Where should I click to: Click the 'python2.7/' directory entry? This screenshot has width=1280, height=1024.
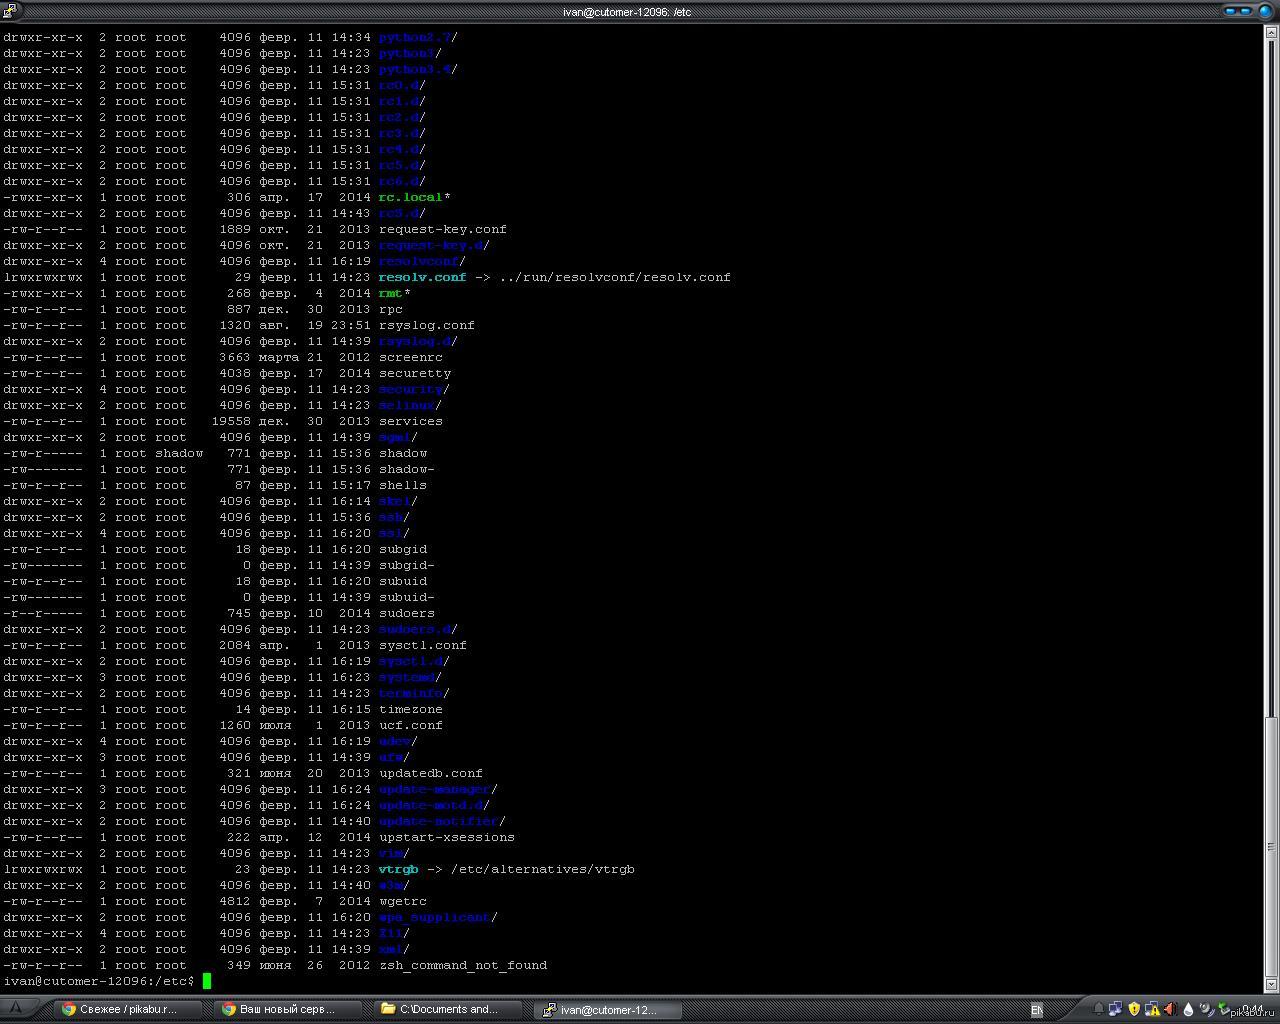pos(418,37)
